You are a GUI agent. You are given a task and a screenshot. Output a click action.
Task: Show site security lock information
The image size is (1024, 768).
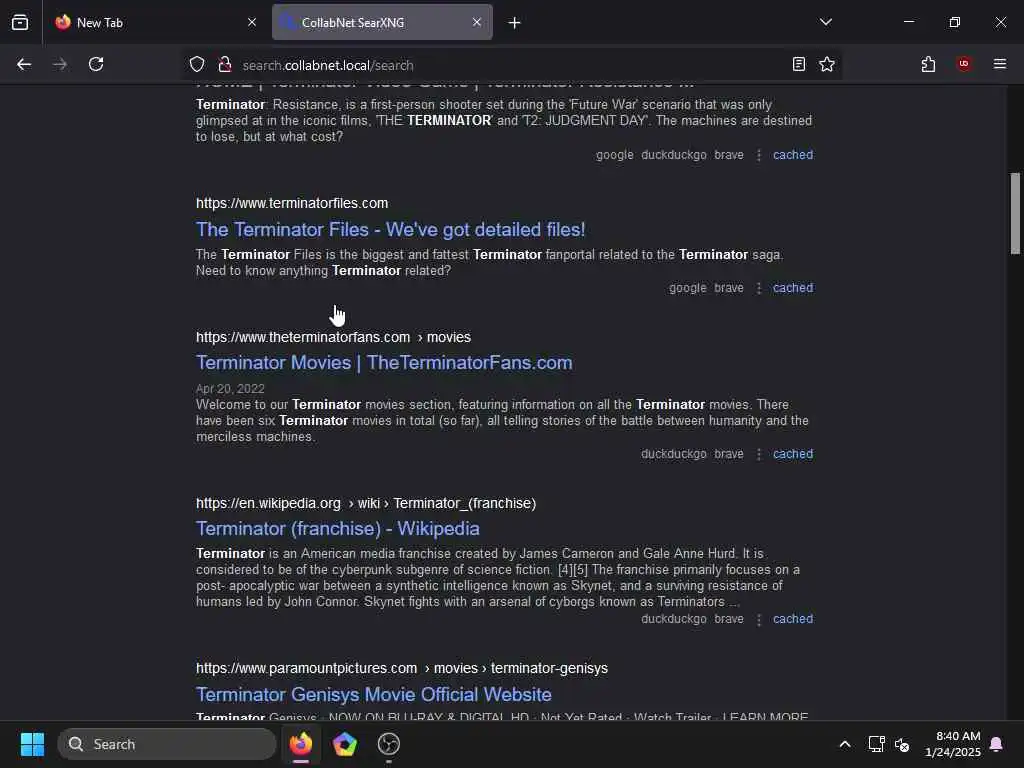(x=225, y=64)
